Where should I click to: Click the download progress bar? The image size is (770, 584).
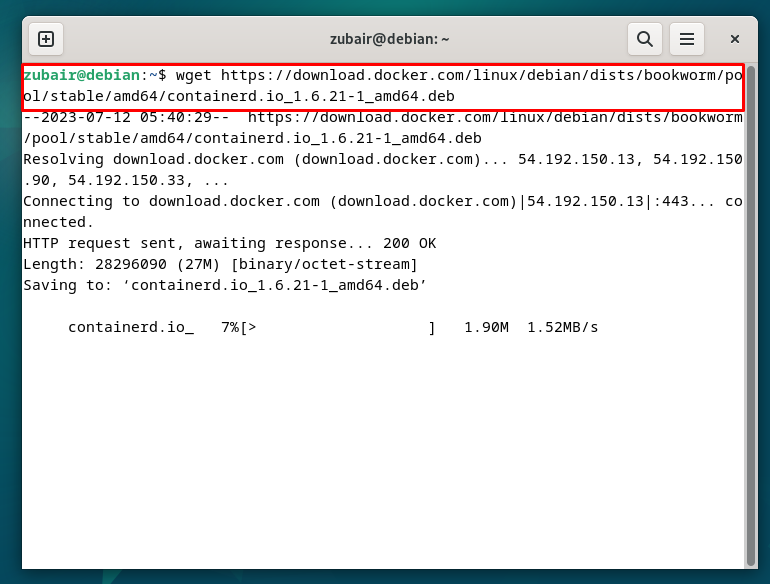click(x=338, y=328)
